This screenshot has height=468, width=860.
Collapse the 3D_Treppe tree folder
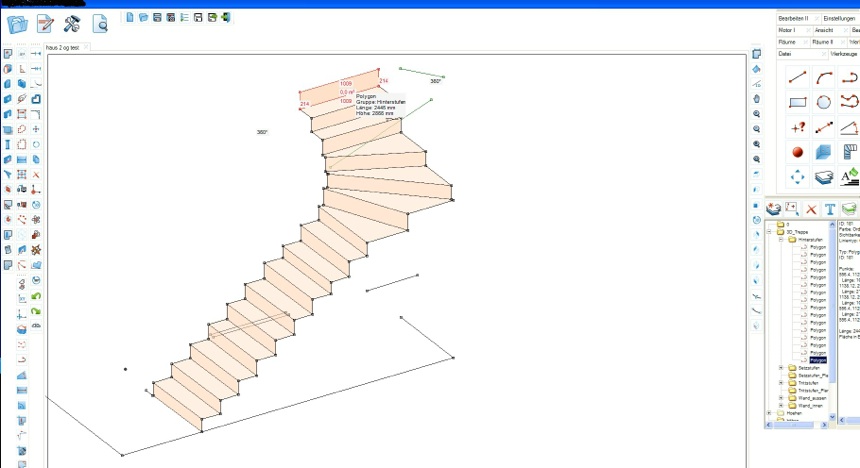click(x=770, y=232)
